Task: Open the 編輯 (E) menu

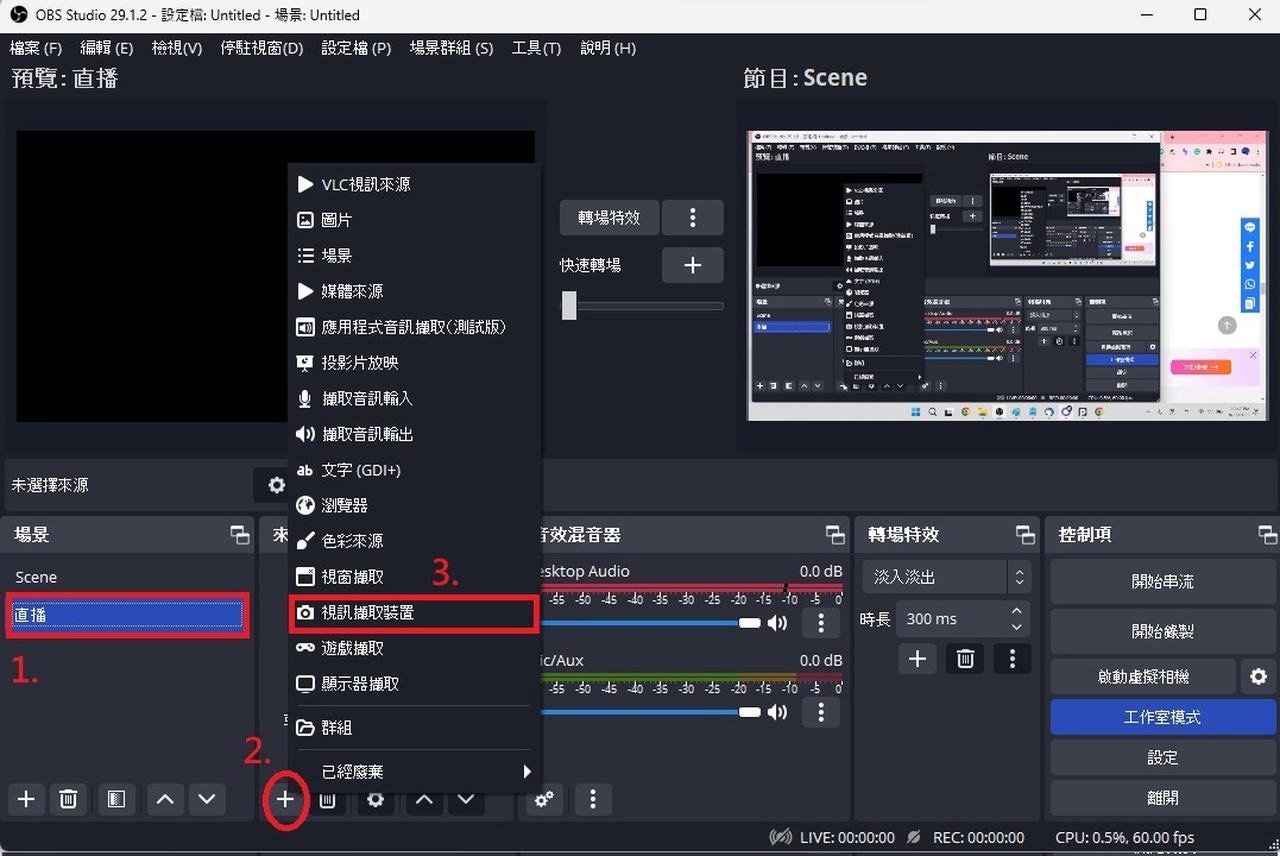Action: coord(106,48)
